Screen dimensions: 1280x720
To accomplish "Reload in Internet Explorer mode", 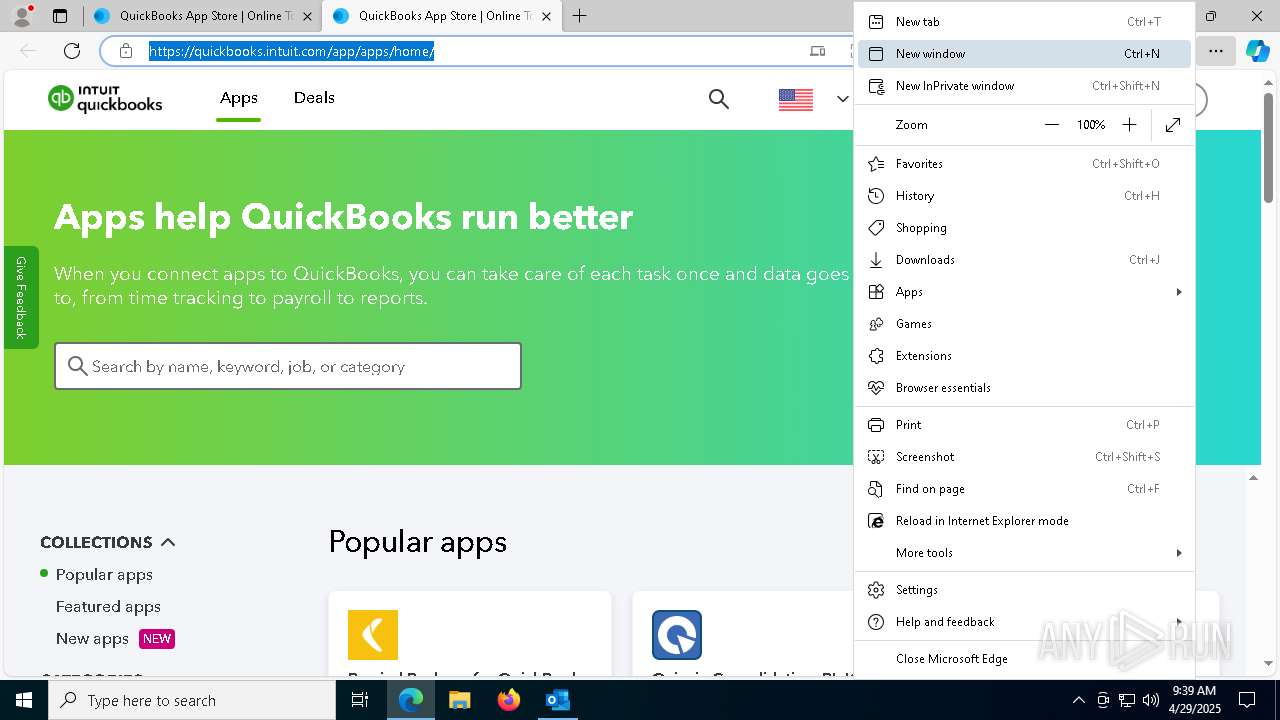I will pyautogui.click(x=1024, y=521).
